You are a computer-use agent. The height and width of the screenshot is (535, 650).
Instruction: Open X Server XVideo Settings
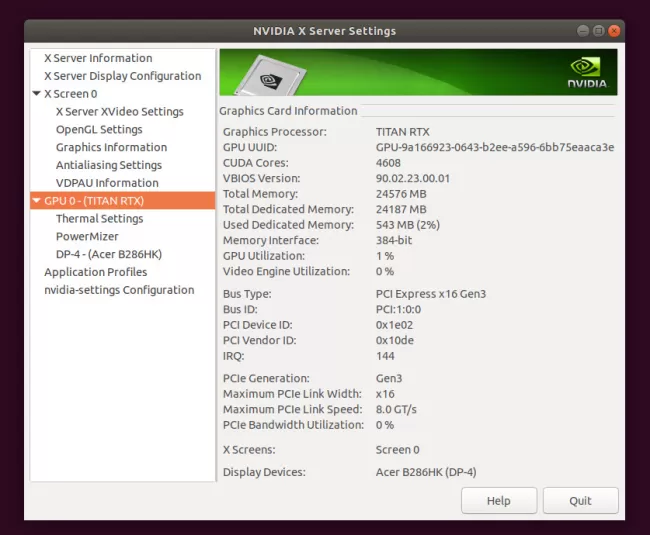tap(120, 111)
